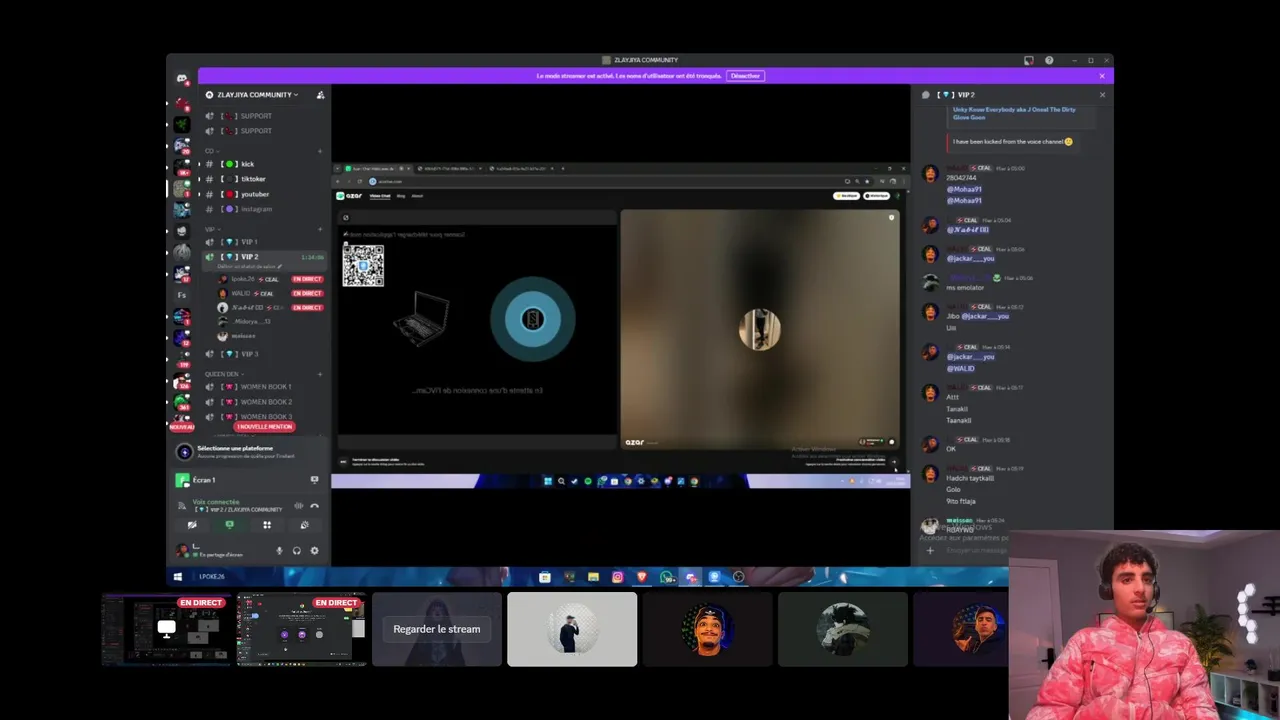Dismiss the purple streamer mode banner
This screenshot has height=720, width=1280.
click(1102, 76)
